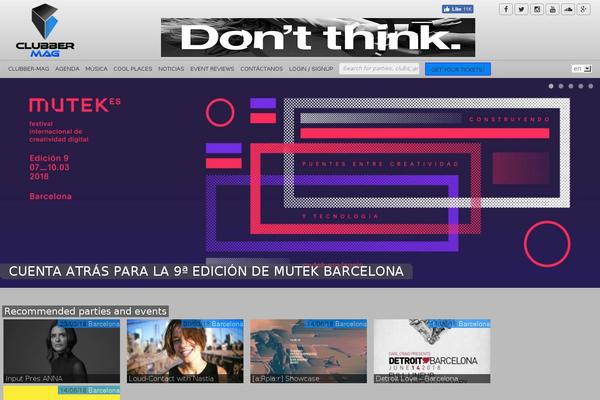600x400 pixels.
Task: Click the Facebook Like button
Action: [458, 9]
